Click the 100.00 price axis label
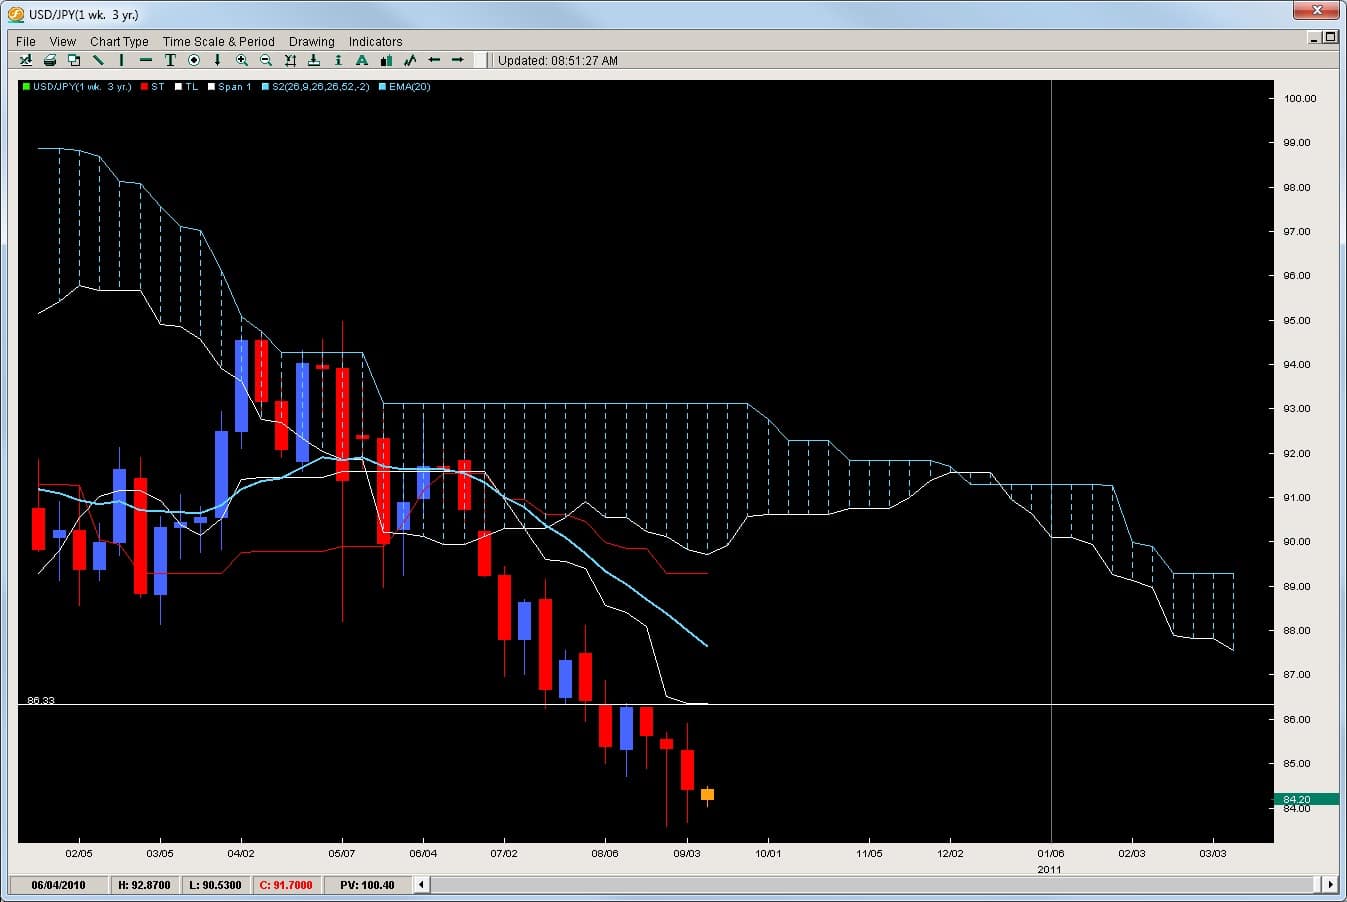 tap(1299, 99)
